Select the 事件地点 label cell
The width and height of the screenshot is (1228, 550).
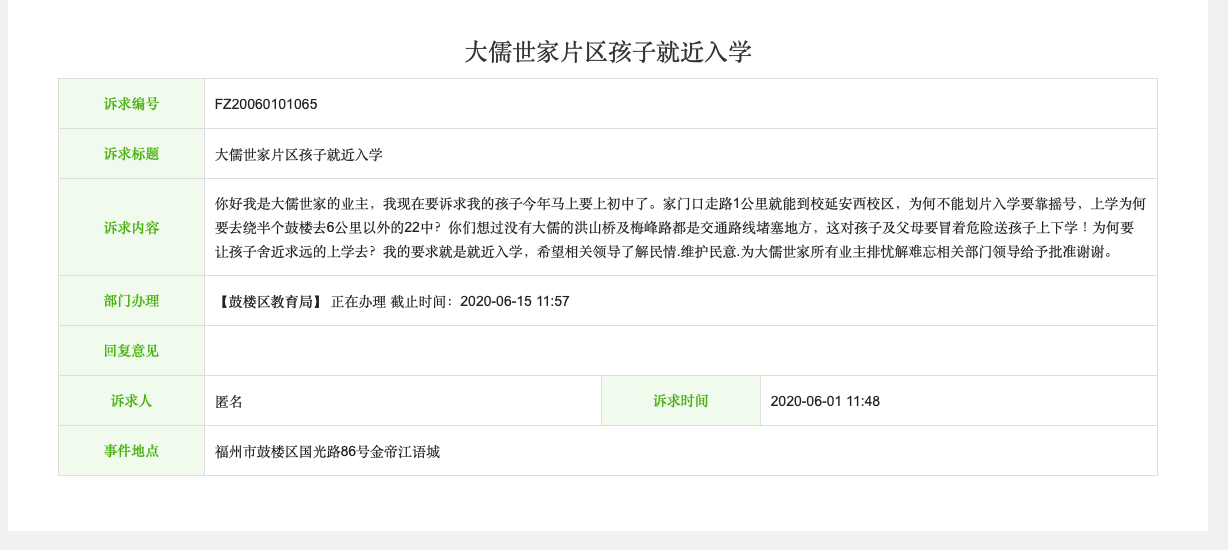131,451
